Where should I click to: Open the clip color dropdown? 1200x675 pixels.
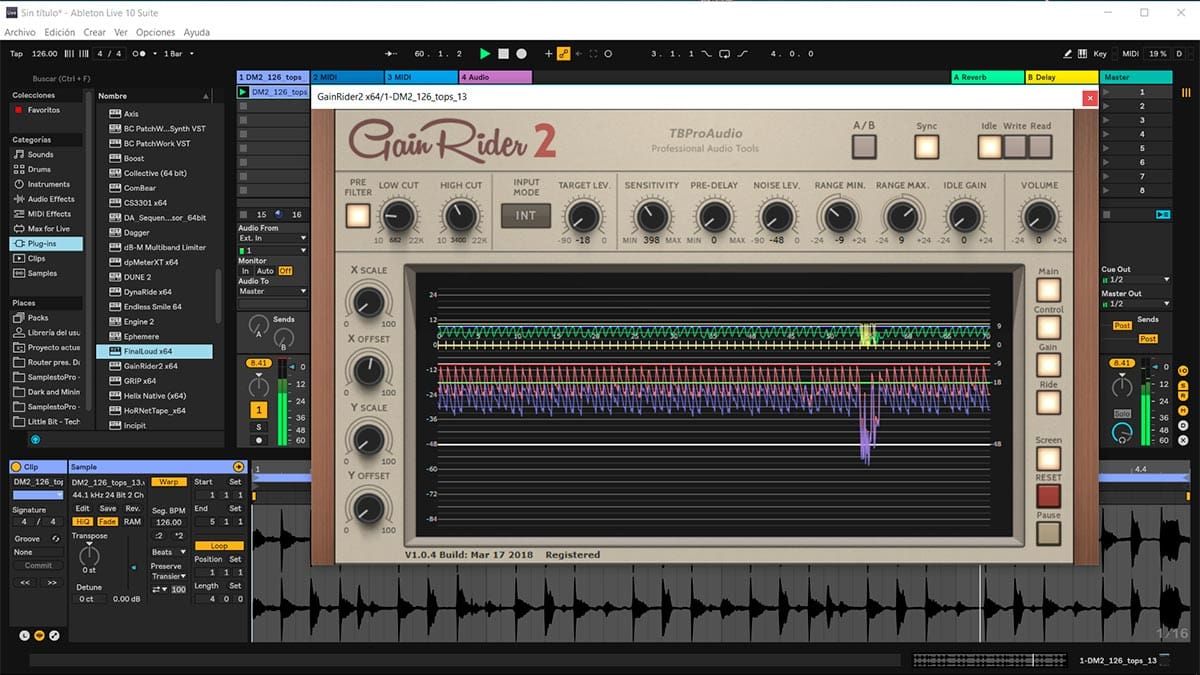tap(39, 495)
